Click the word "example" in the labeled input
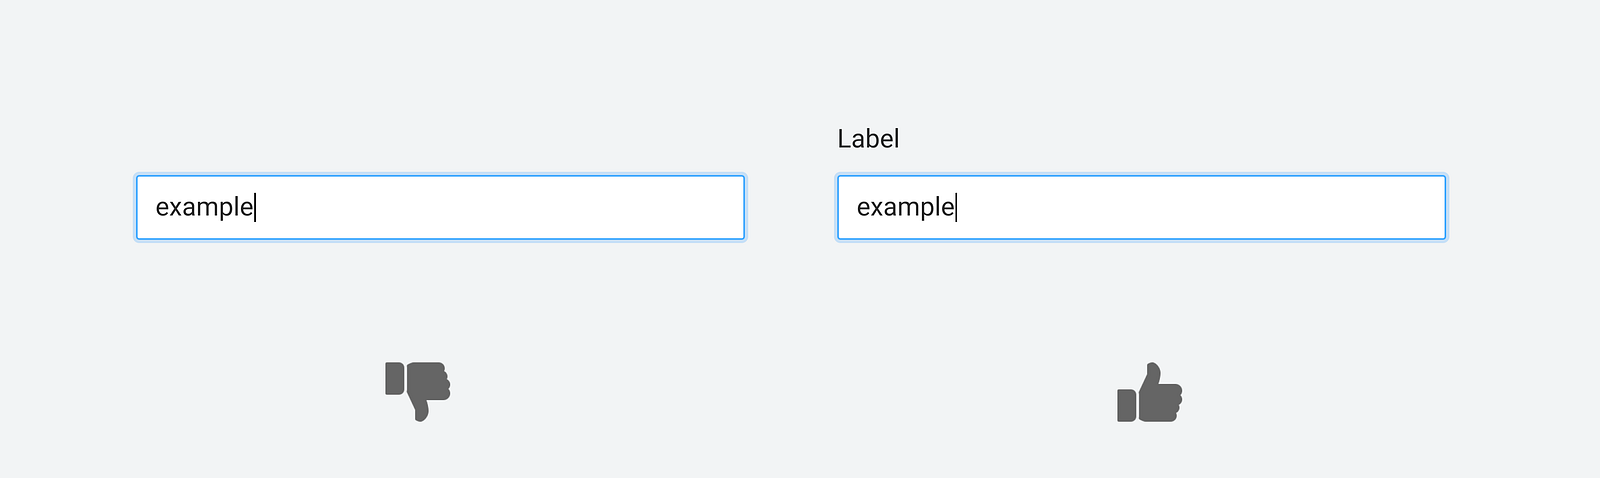 [905, 208]
